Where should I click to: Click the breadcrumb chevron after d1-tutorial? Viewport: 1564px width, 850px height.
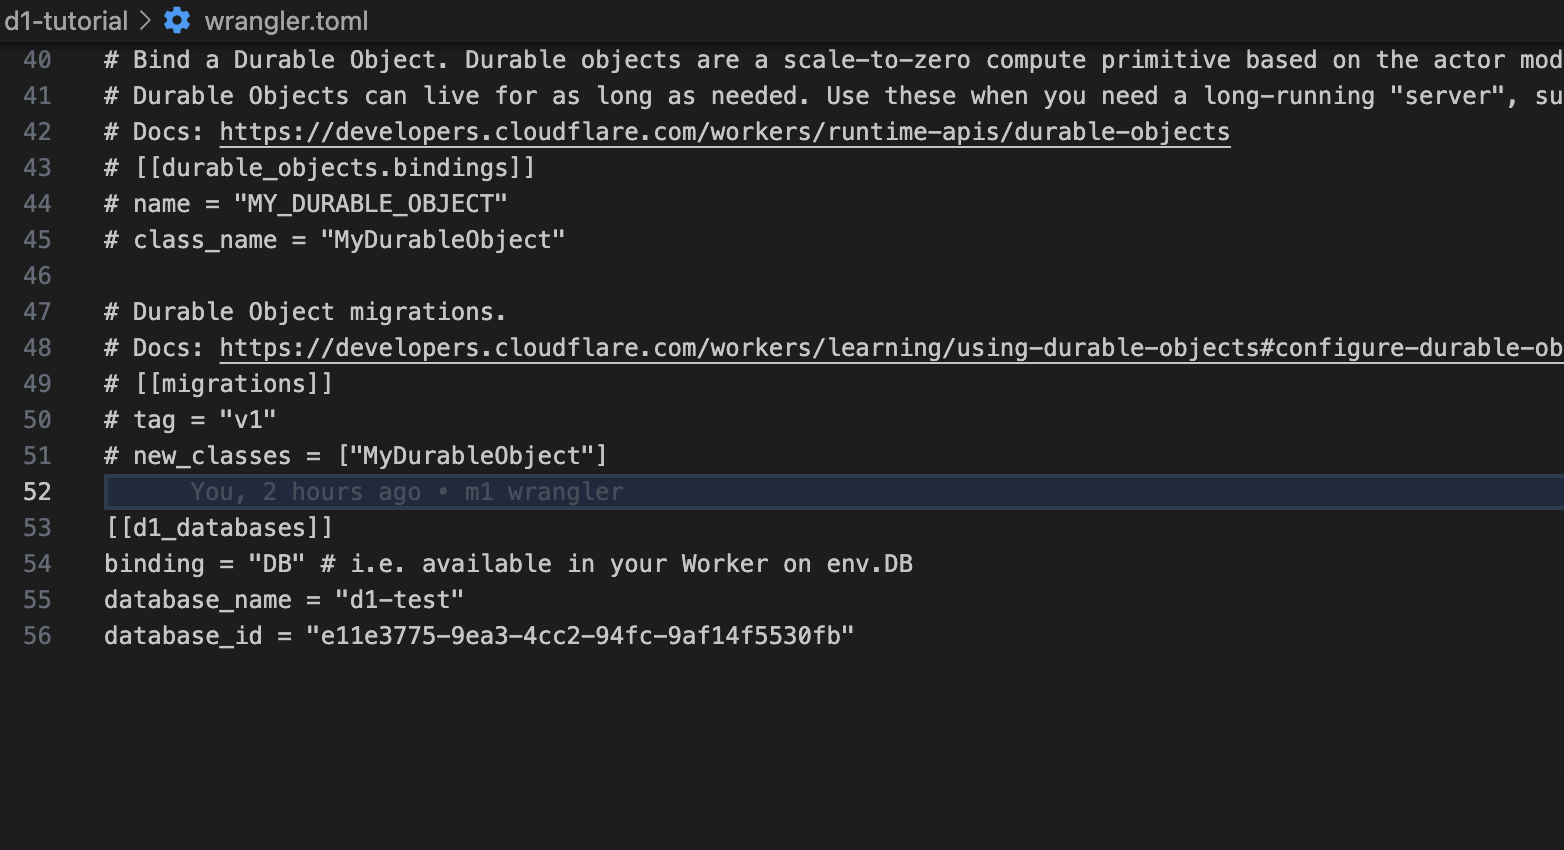(x=146, y=20)
